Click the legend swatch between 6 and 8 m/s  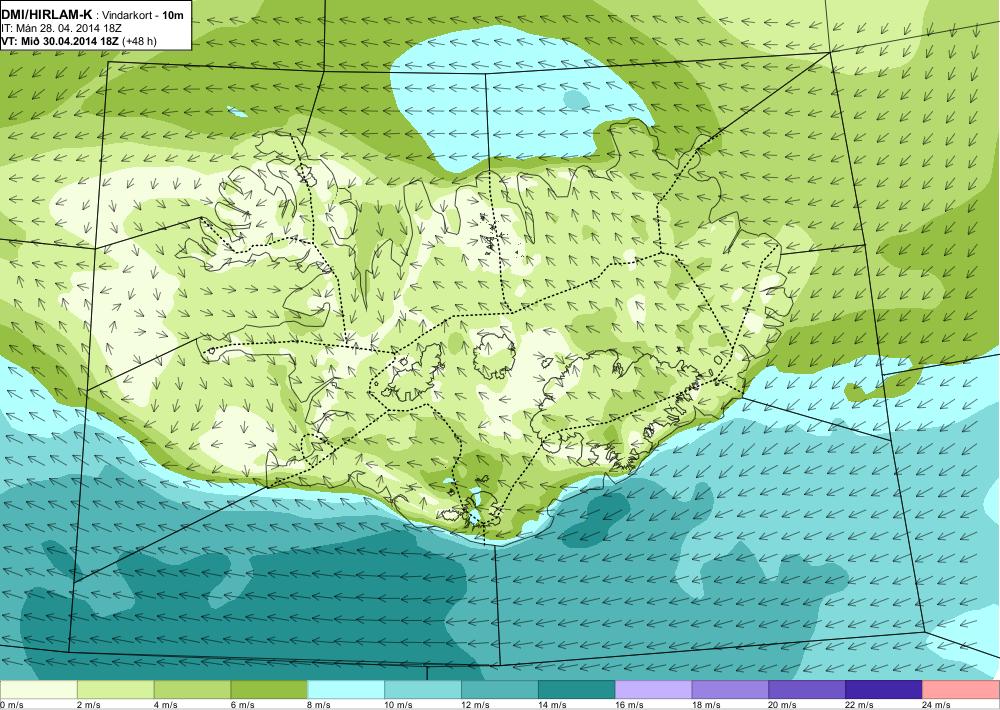click(269, 690)
